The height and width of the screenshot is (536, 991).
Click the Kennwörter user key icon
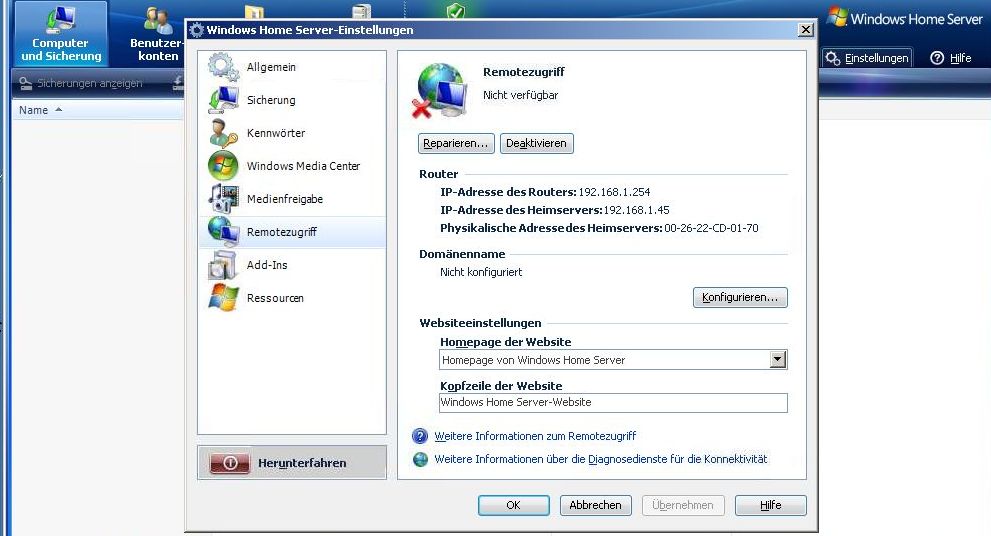(x=224, y=133)
